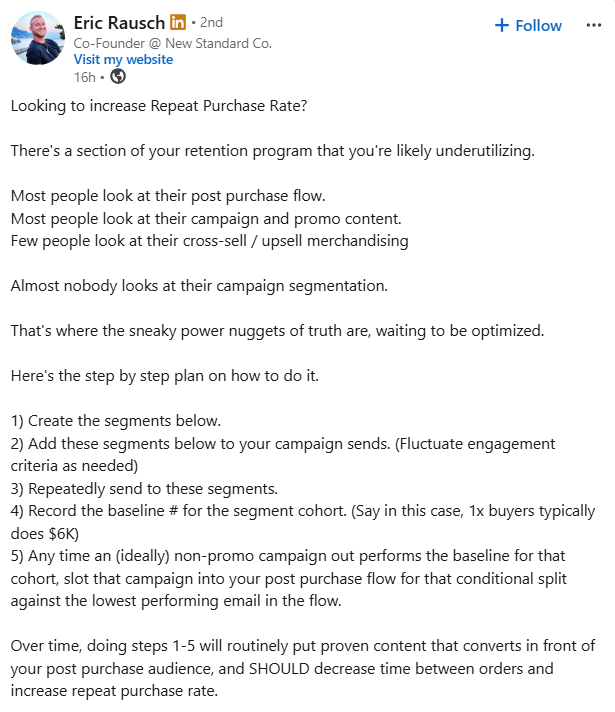Click the globe public visibility icon

[118, 77]
